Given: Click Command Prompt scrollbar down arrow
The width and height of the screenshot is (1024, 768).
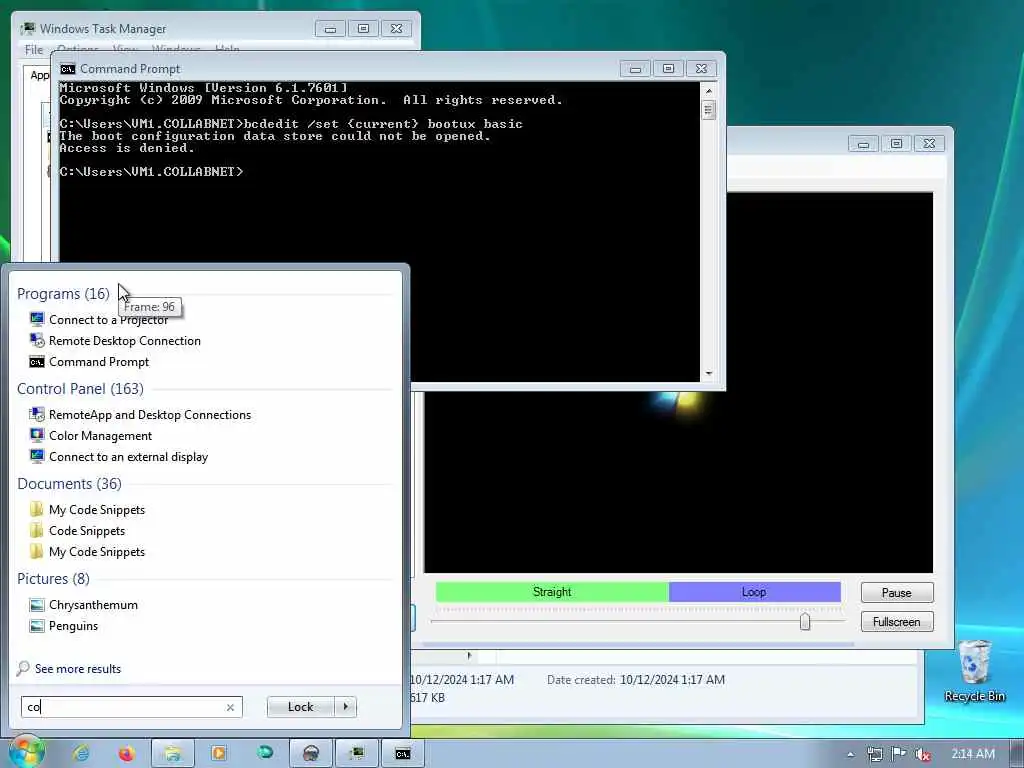Looking at the screenshot, I should pos(709,374).
